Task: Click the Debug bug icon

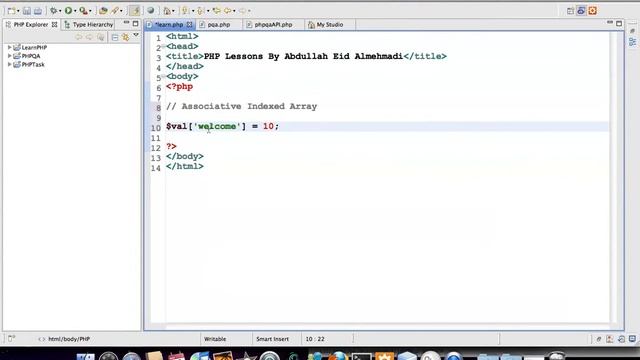Action: pos(53,11)
